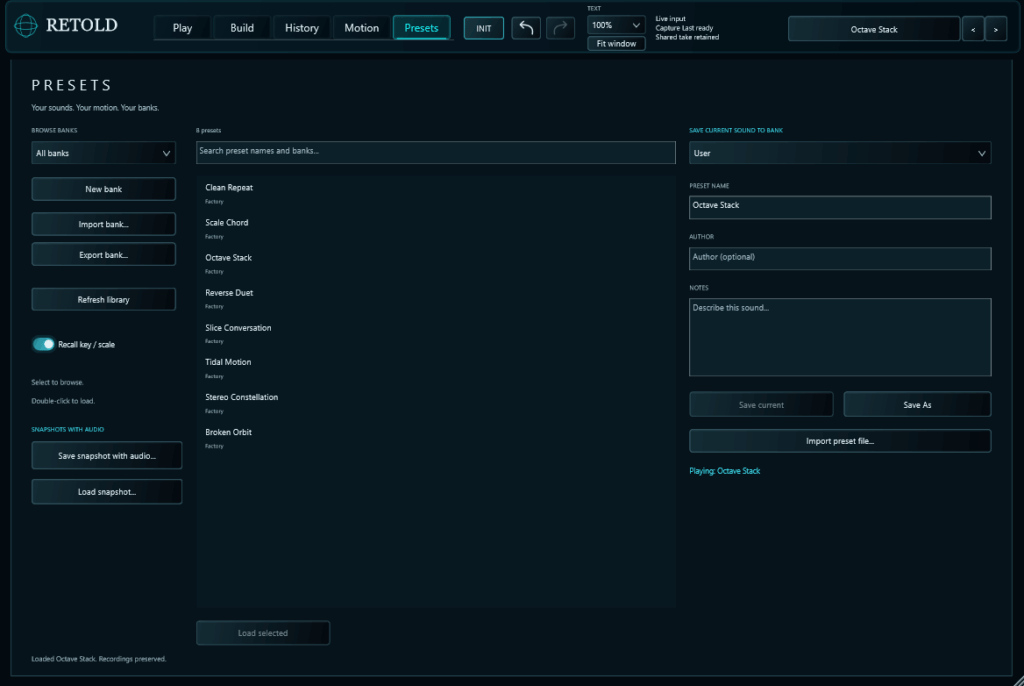This screenshot has width=1024, height=686.
Task: Select the Broken Orbit preset
Action: point(436,438)
